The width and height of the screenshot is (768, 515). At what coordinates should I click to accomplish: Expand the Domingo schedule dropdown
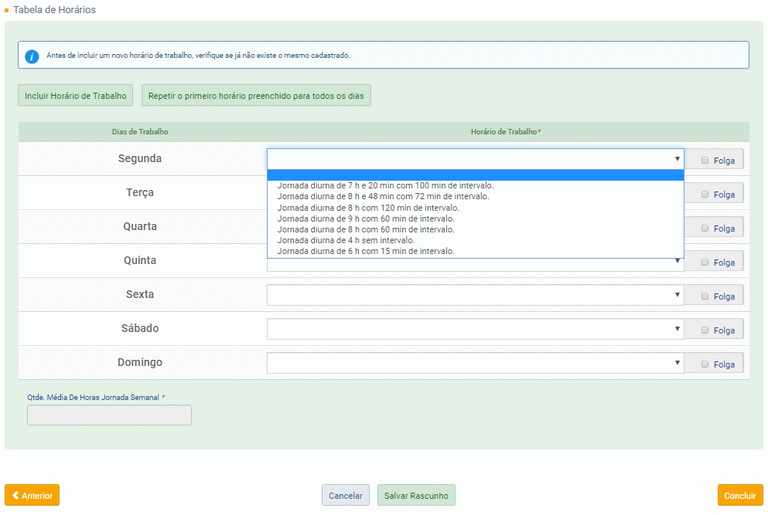(x=475, y=363)
